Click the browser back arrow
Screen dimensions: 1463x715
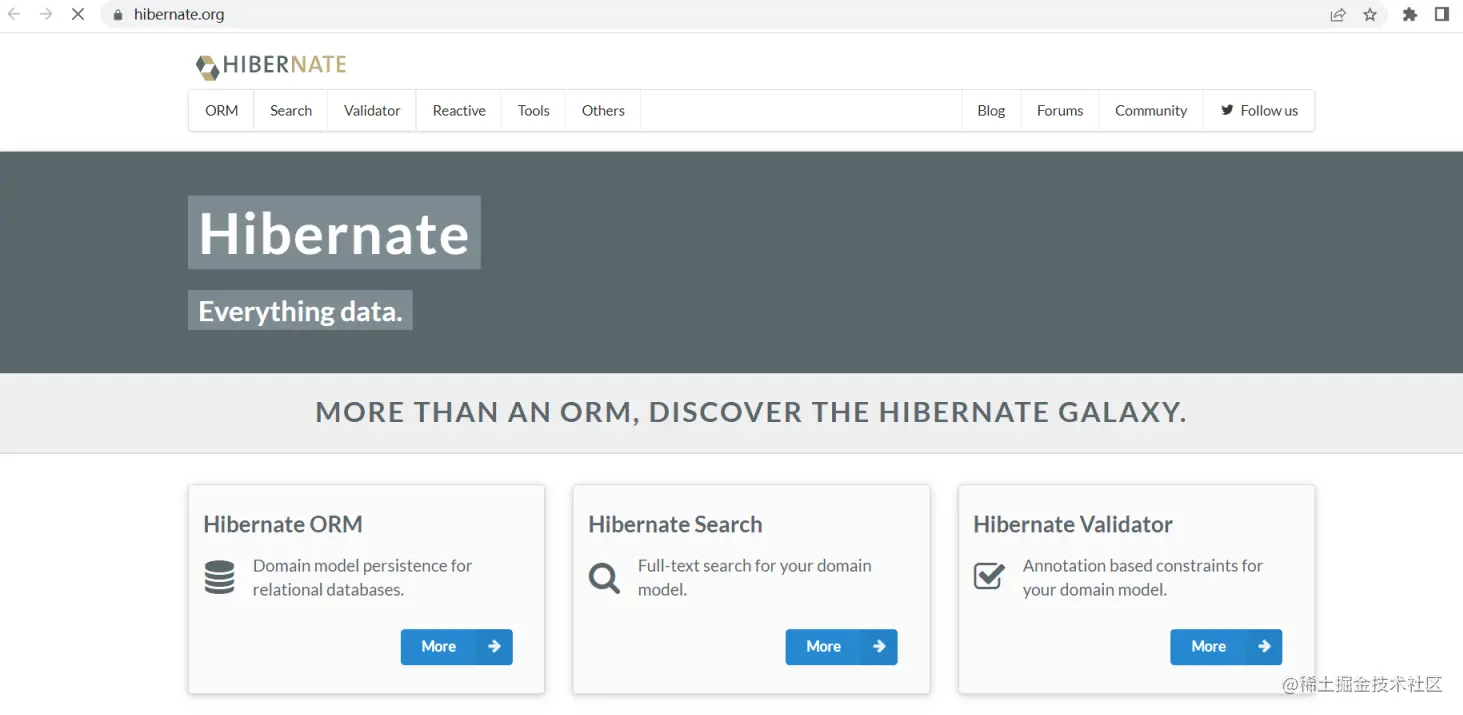pyautogui.click(x=14, y=15)
